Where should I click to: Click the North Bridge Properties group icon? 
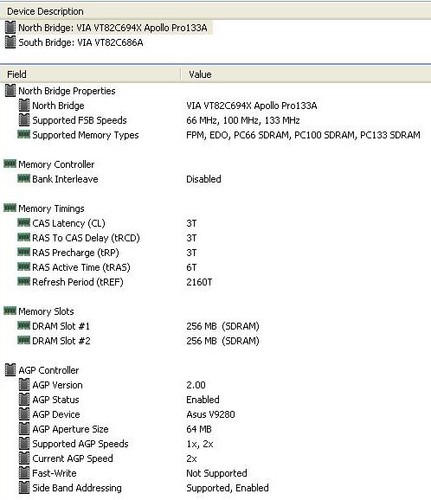pos(10,91)
